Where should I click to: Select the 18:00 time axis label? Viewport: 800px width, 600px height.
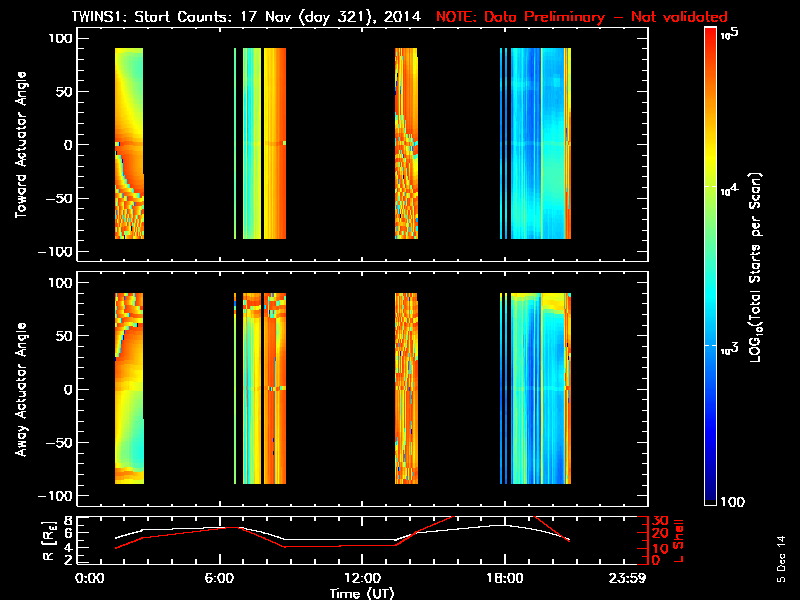coord(505,578)
